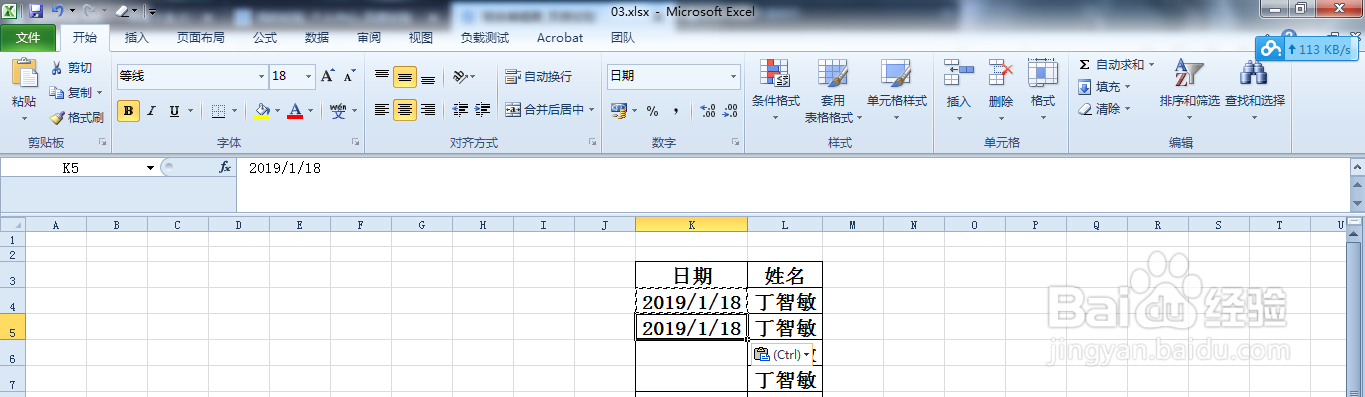Open the fill color dropdown arrow
This screenshot has height=397, width=1365.
click(x=277, y=110)
